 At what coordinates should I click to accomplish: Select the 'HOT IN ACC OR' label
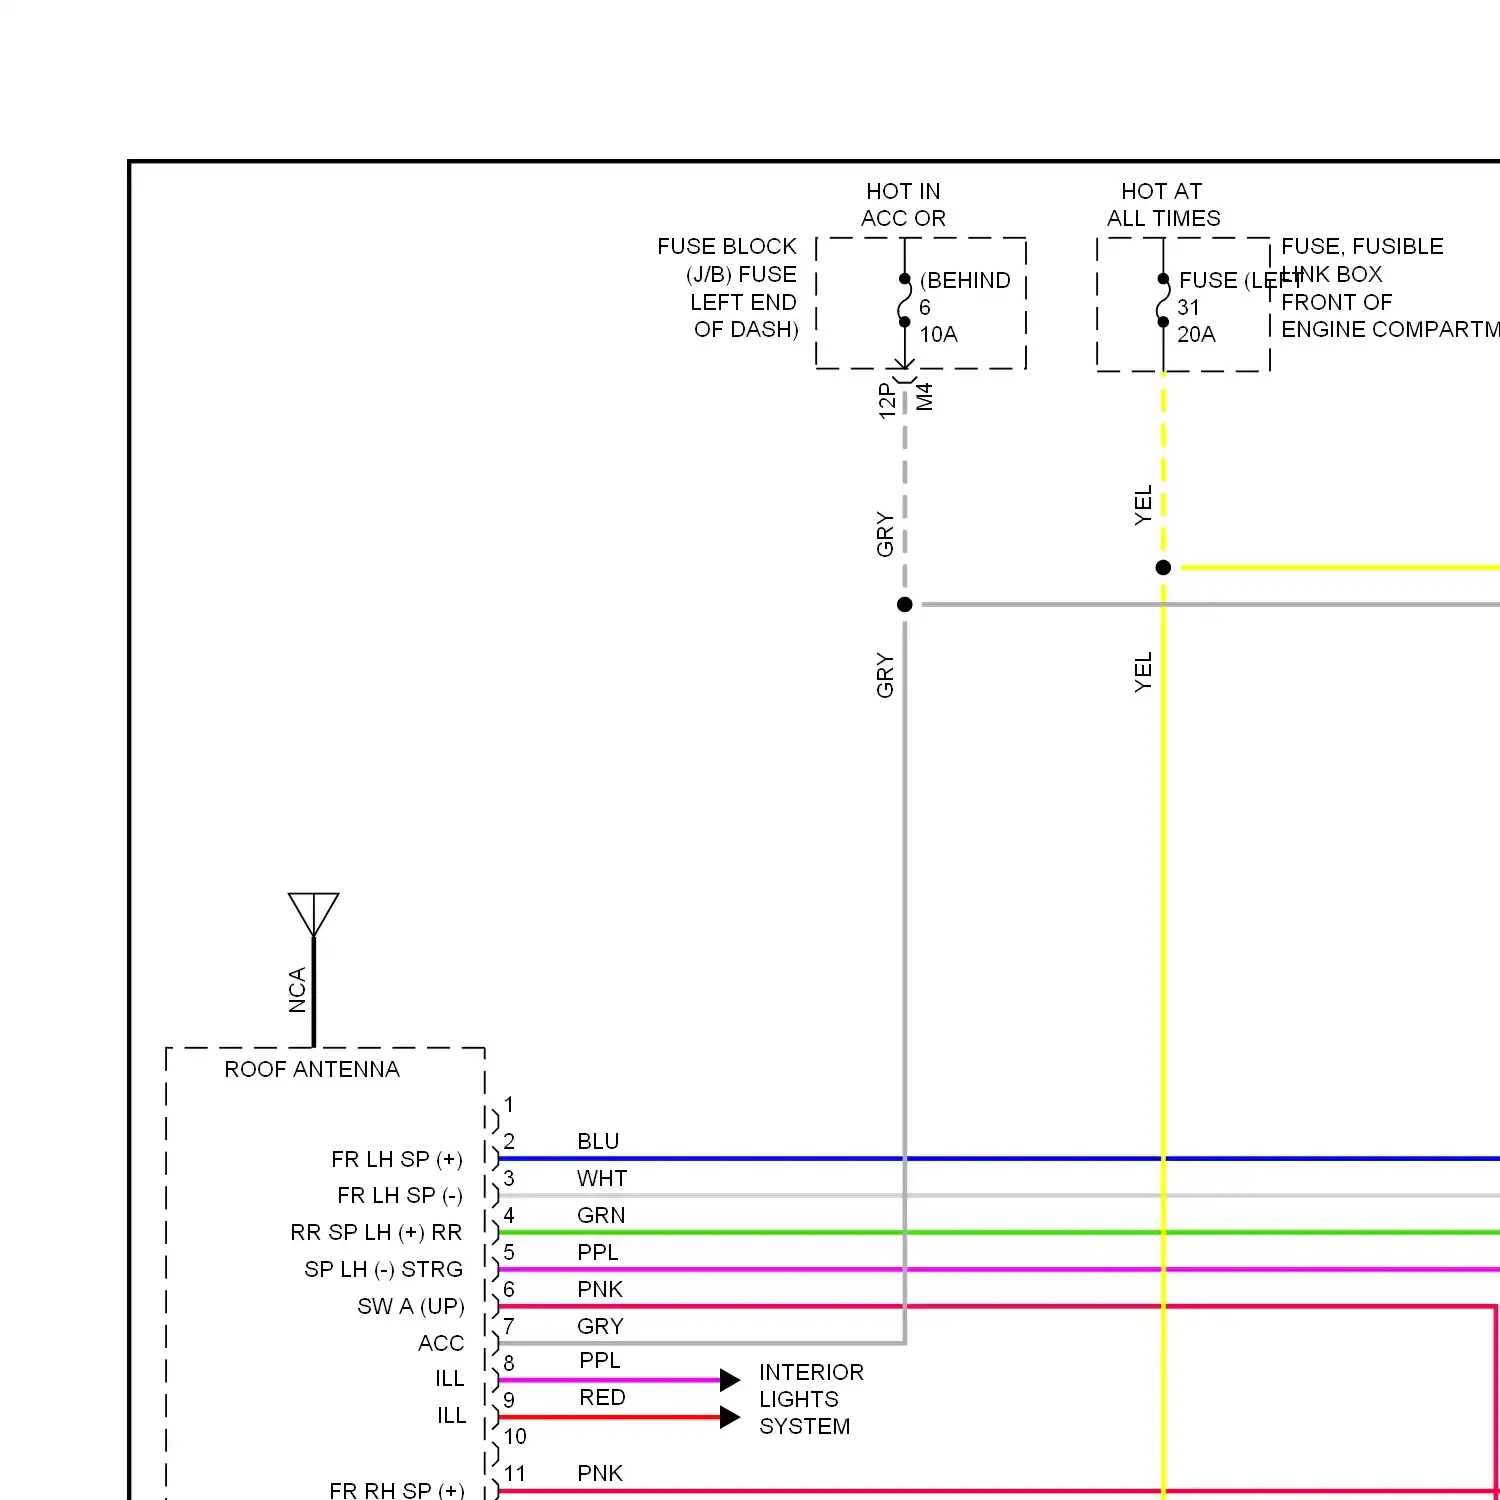click(x=903, y=204)
